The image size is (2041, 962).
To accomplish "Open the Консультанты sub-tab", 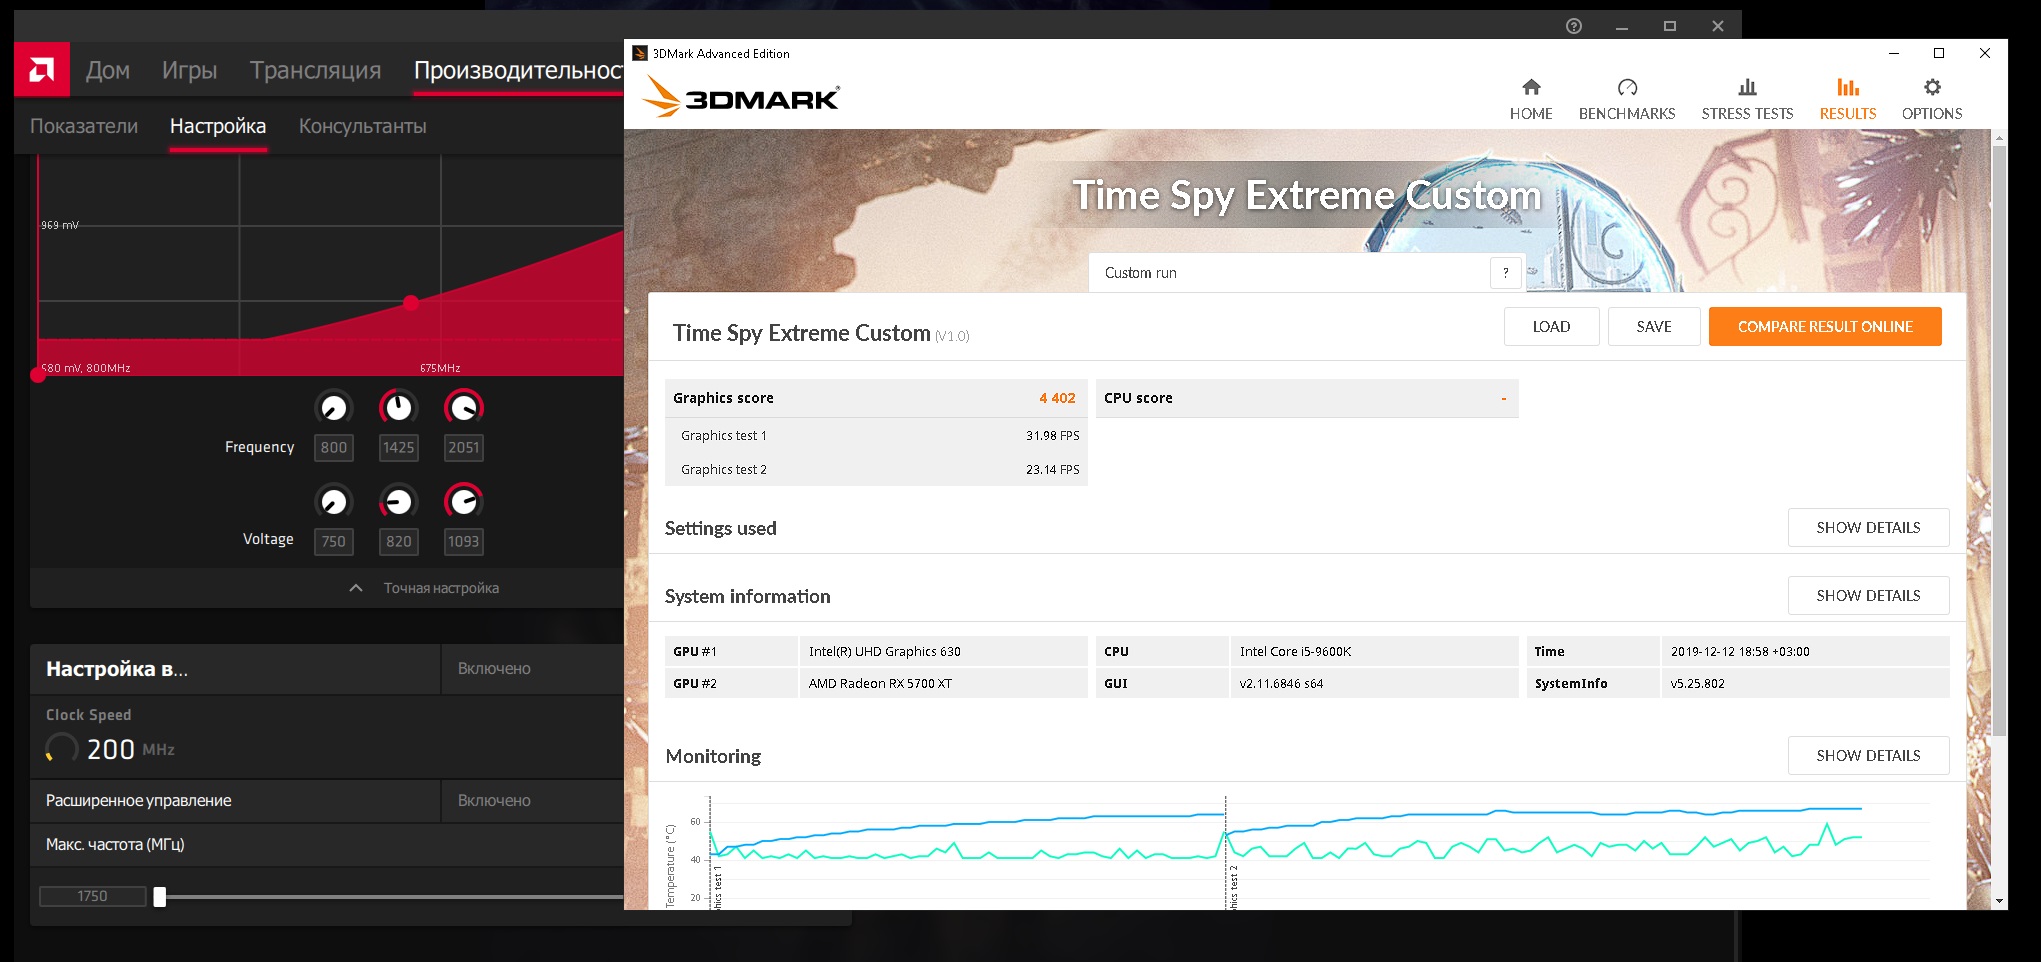I will point(362,126).
